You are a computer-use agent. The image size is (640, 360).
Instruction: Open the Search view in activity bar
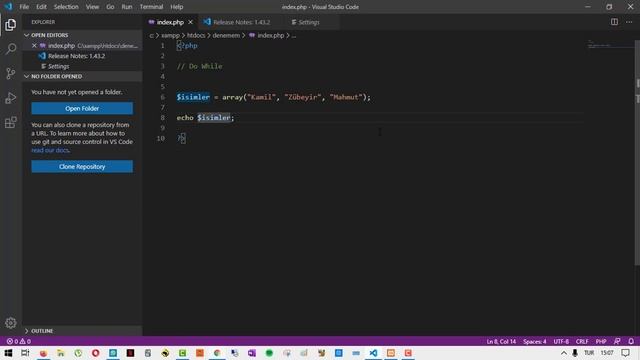tap(11, 49)
